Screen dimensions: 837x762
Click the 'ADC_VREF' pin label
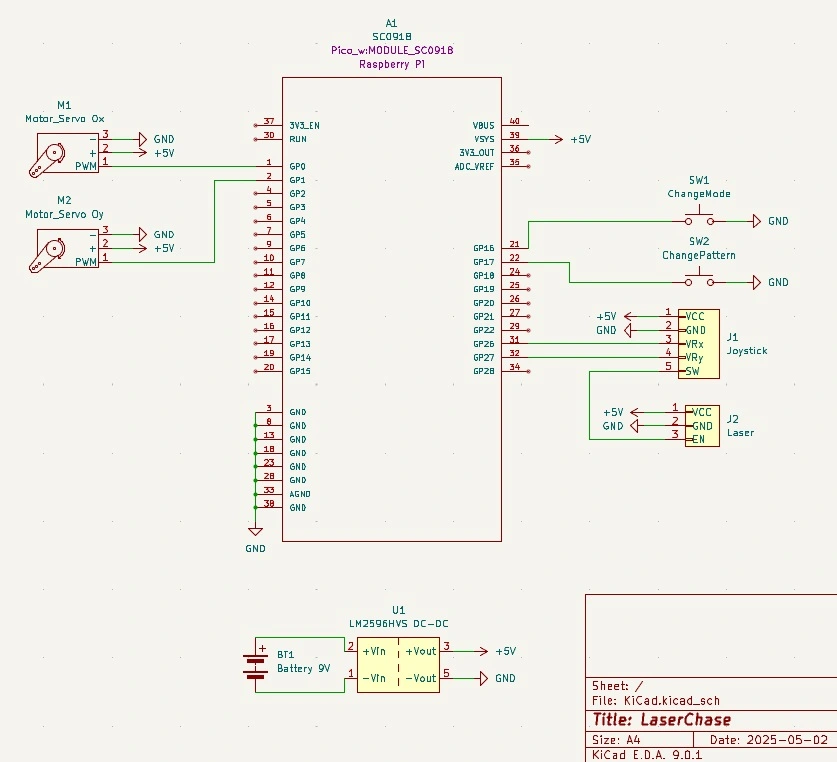point(475,167)
